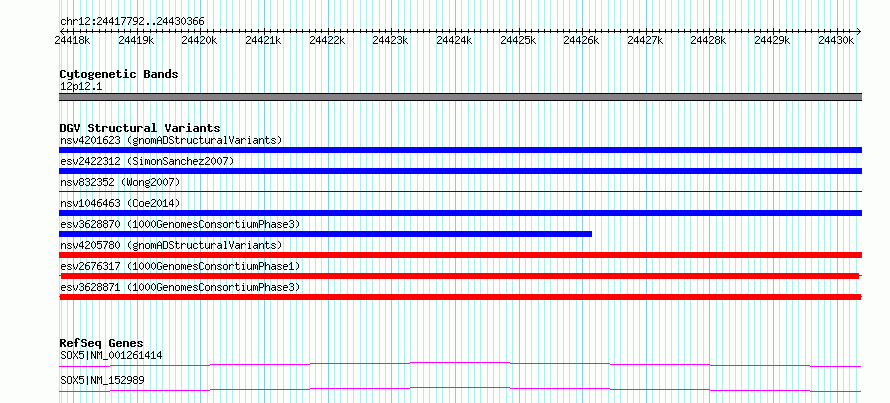The height and width of the screenshot is (403, 890).
Task: Click the blue bar under esv2422312
Action: 460,171
